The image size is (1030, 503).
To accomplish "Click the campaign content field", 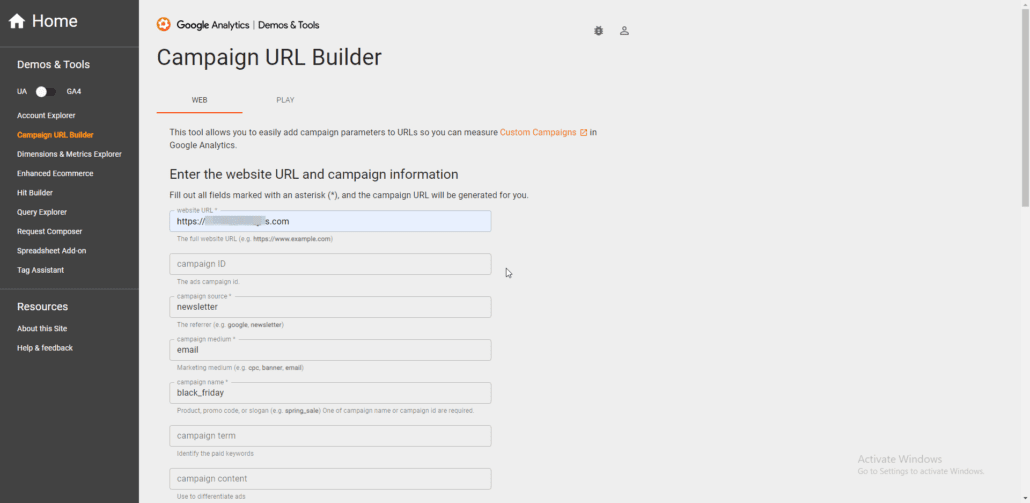I will (330, 479).
